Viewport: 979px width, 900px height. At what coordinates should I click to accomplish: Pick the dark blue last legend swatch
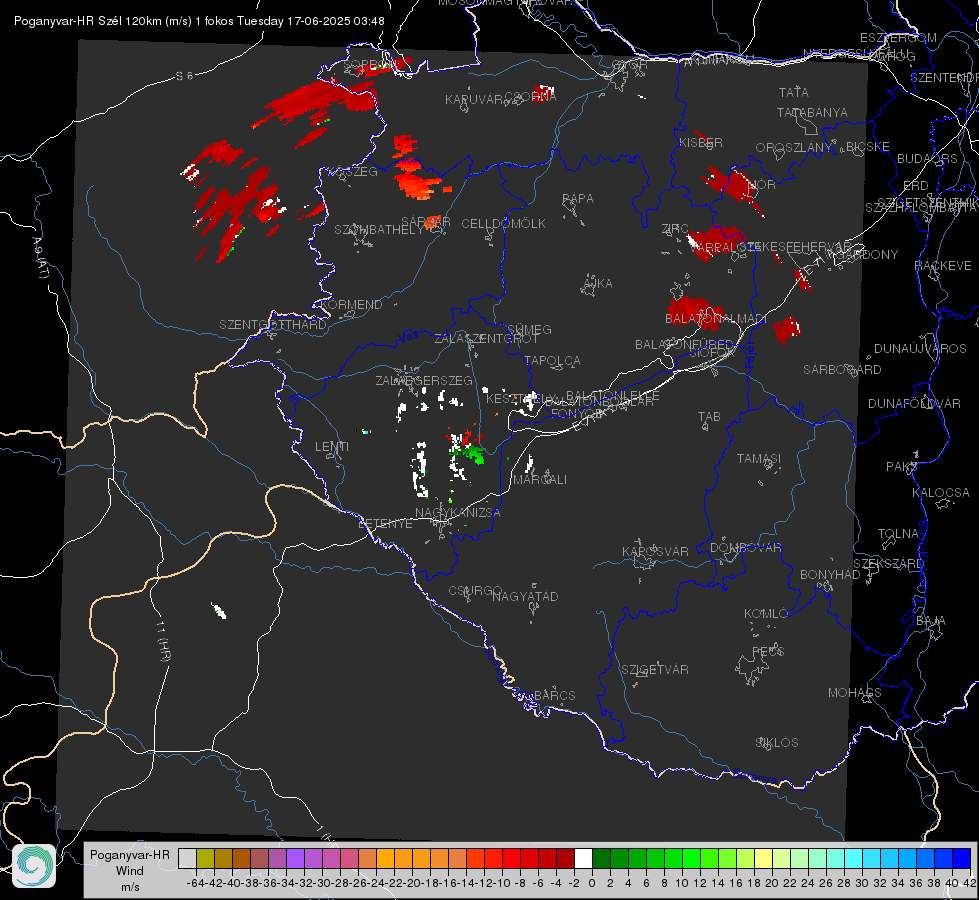tap(962, 858)
